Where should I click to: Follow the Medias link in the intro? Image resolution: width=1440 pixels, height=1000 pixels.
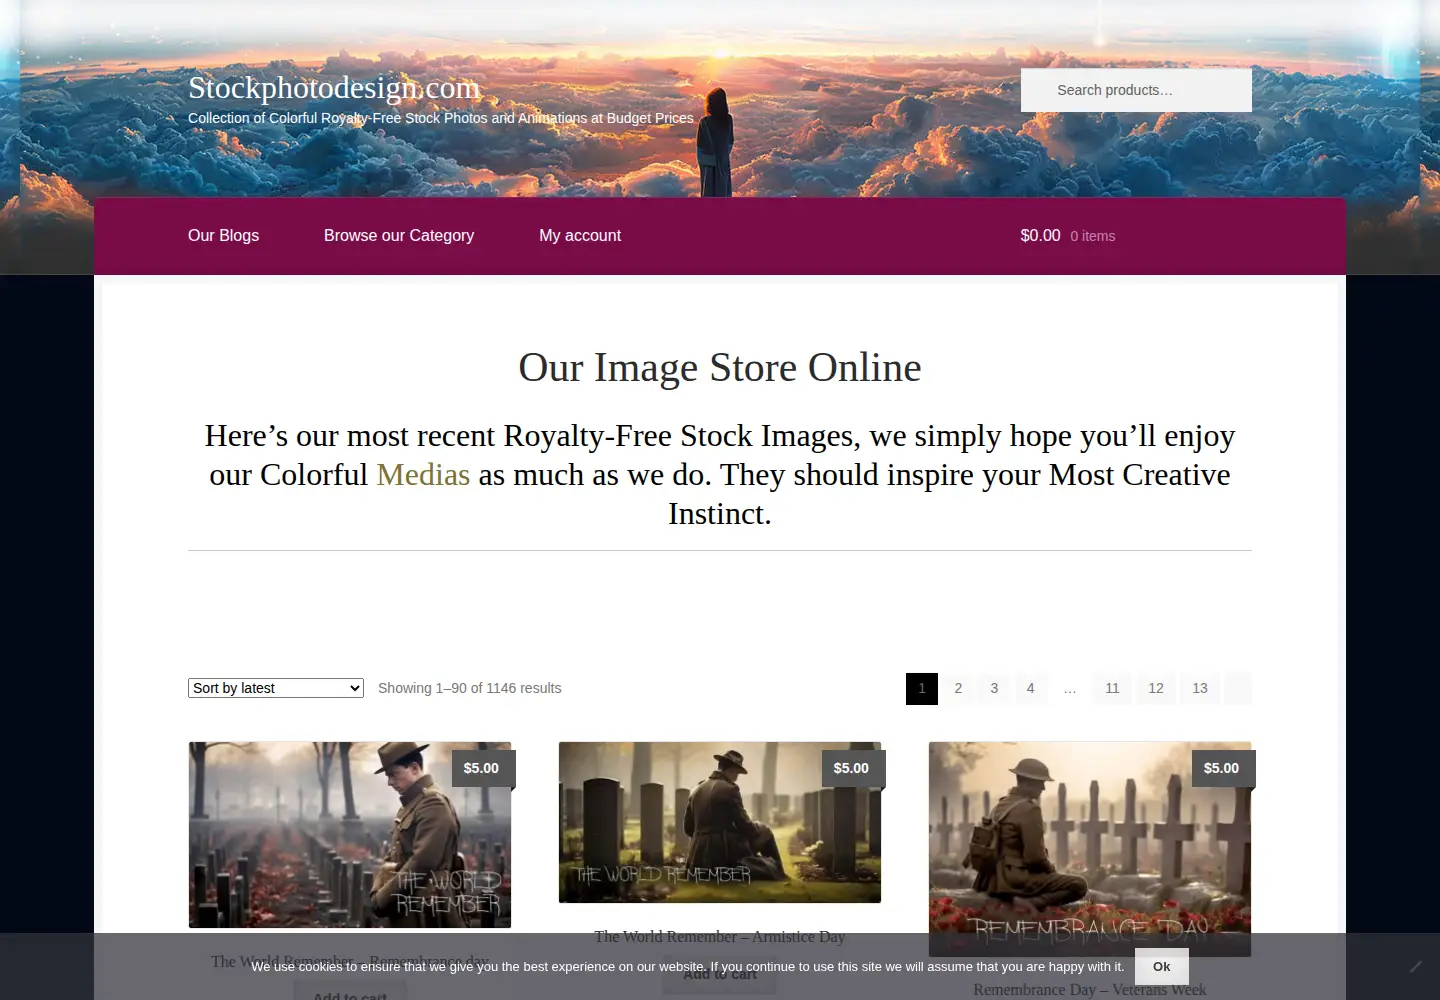click(423, 474)
